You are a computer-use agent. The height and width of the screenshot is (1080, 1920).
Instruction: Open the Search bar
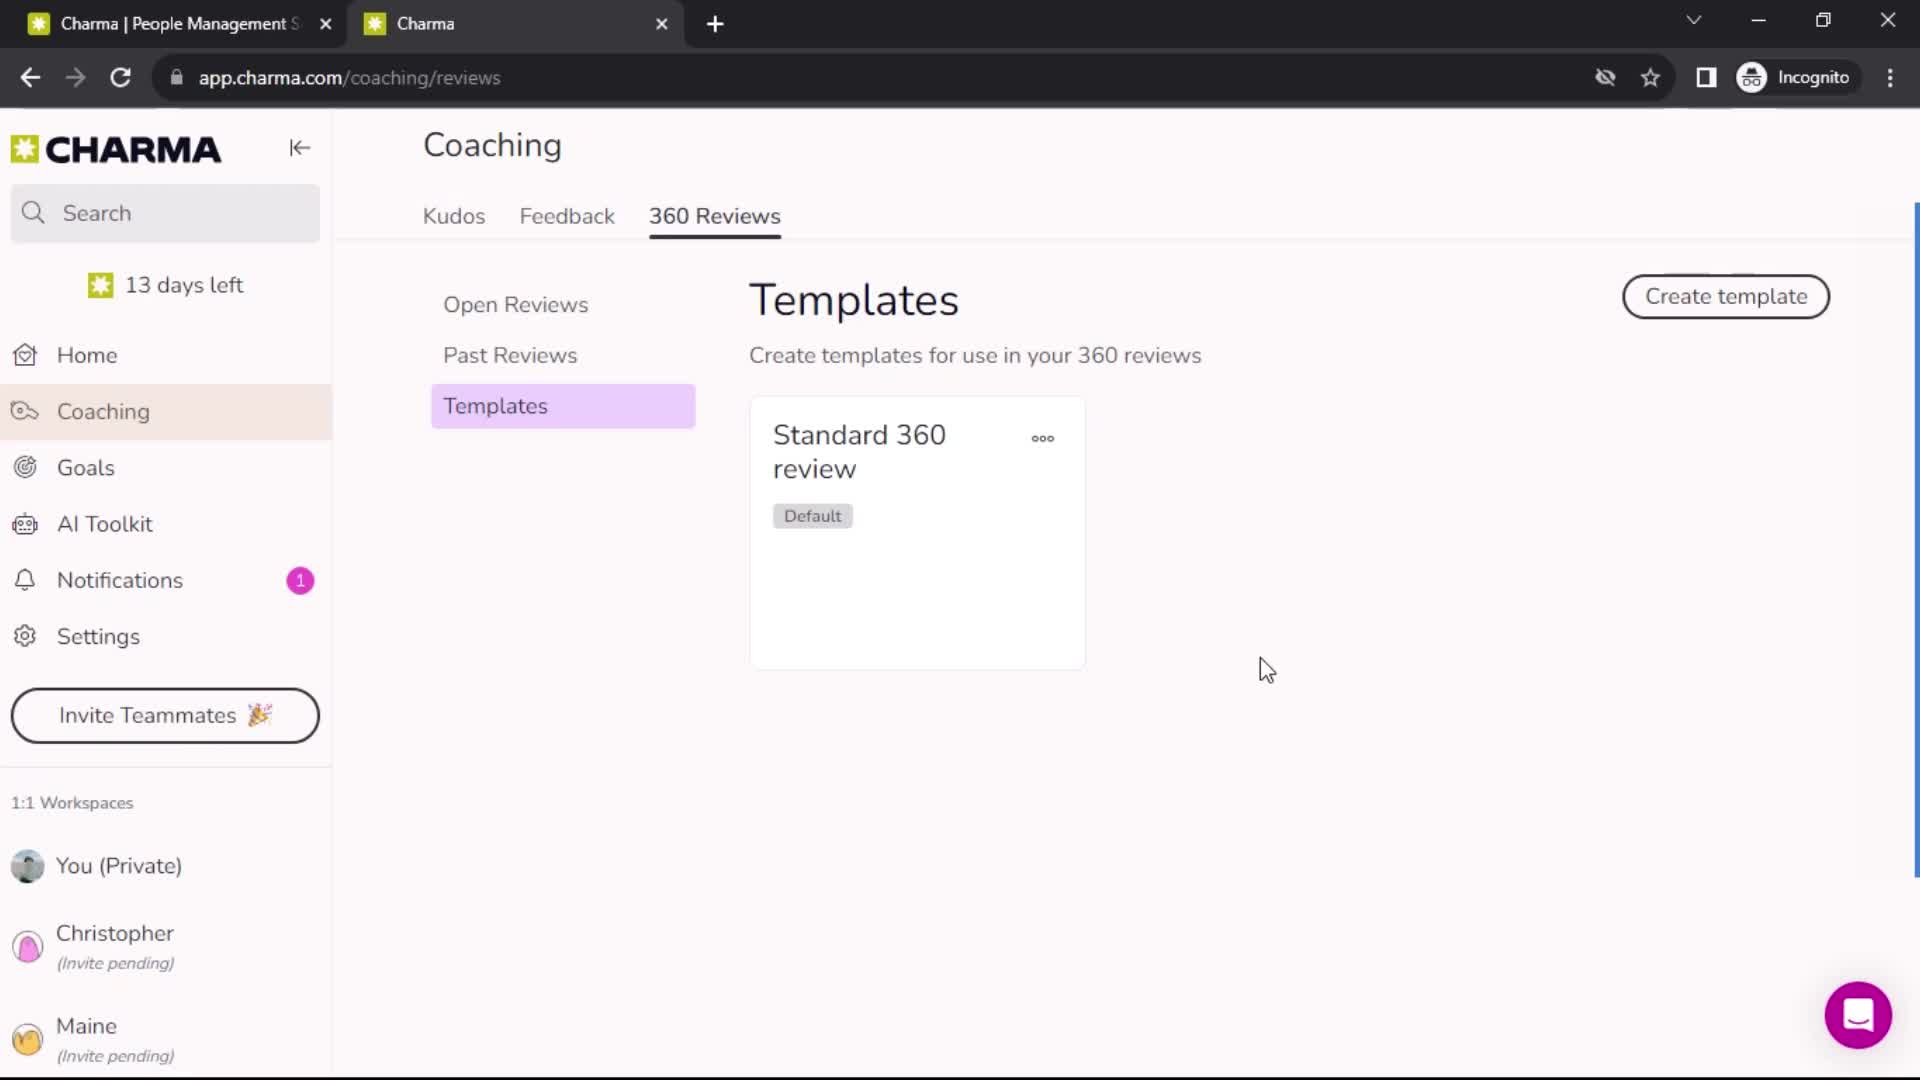[165, 212]
